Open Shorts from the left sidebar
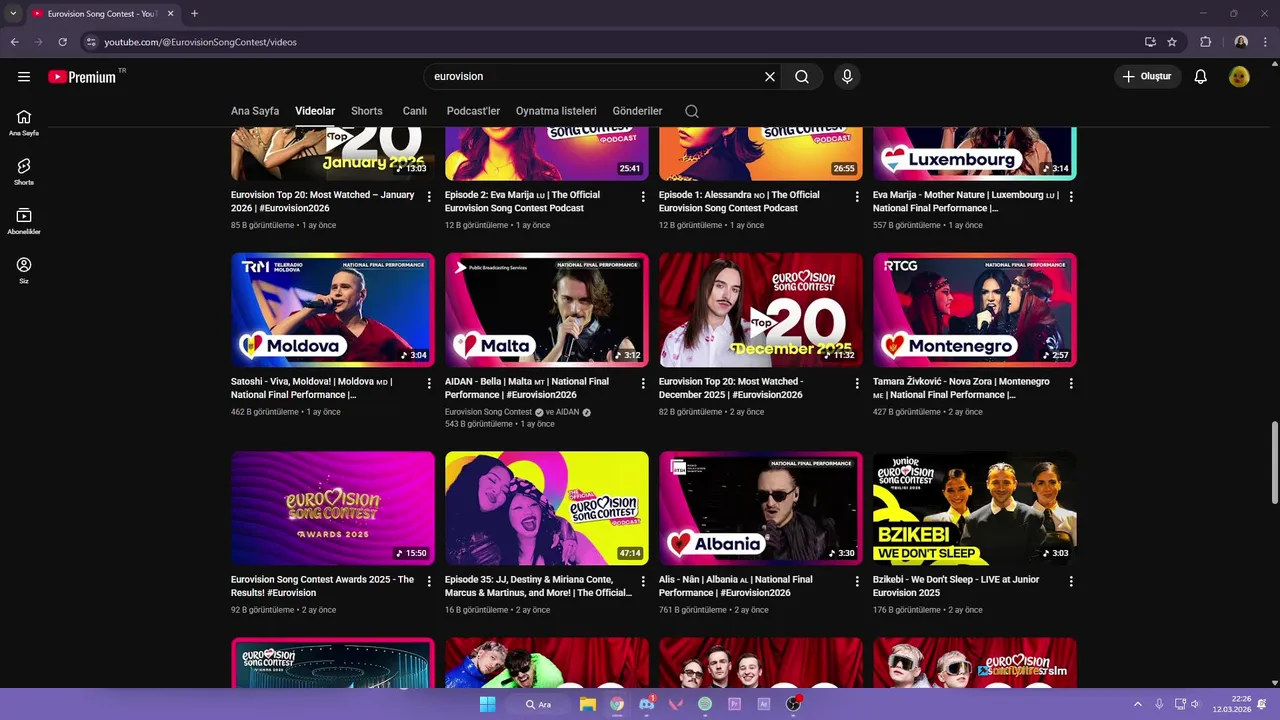 point(24,171)
